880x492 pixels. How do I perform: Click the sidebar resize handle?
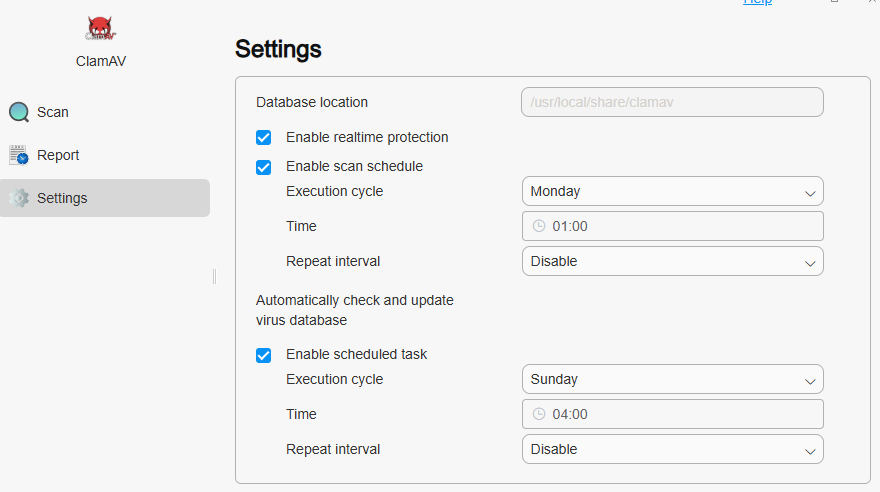[x=214, y=276]
